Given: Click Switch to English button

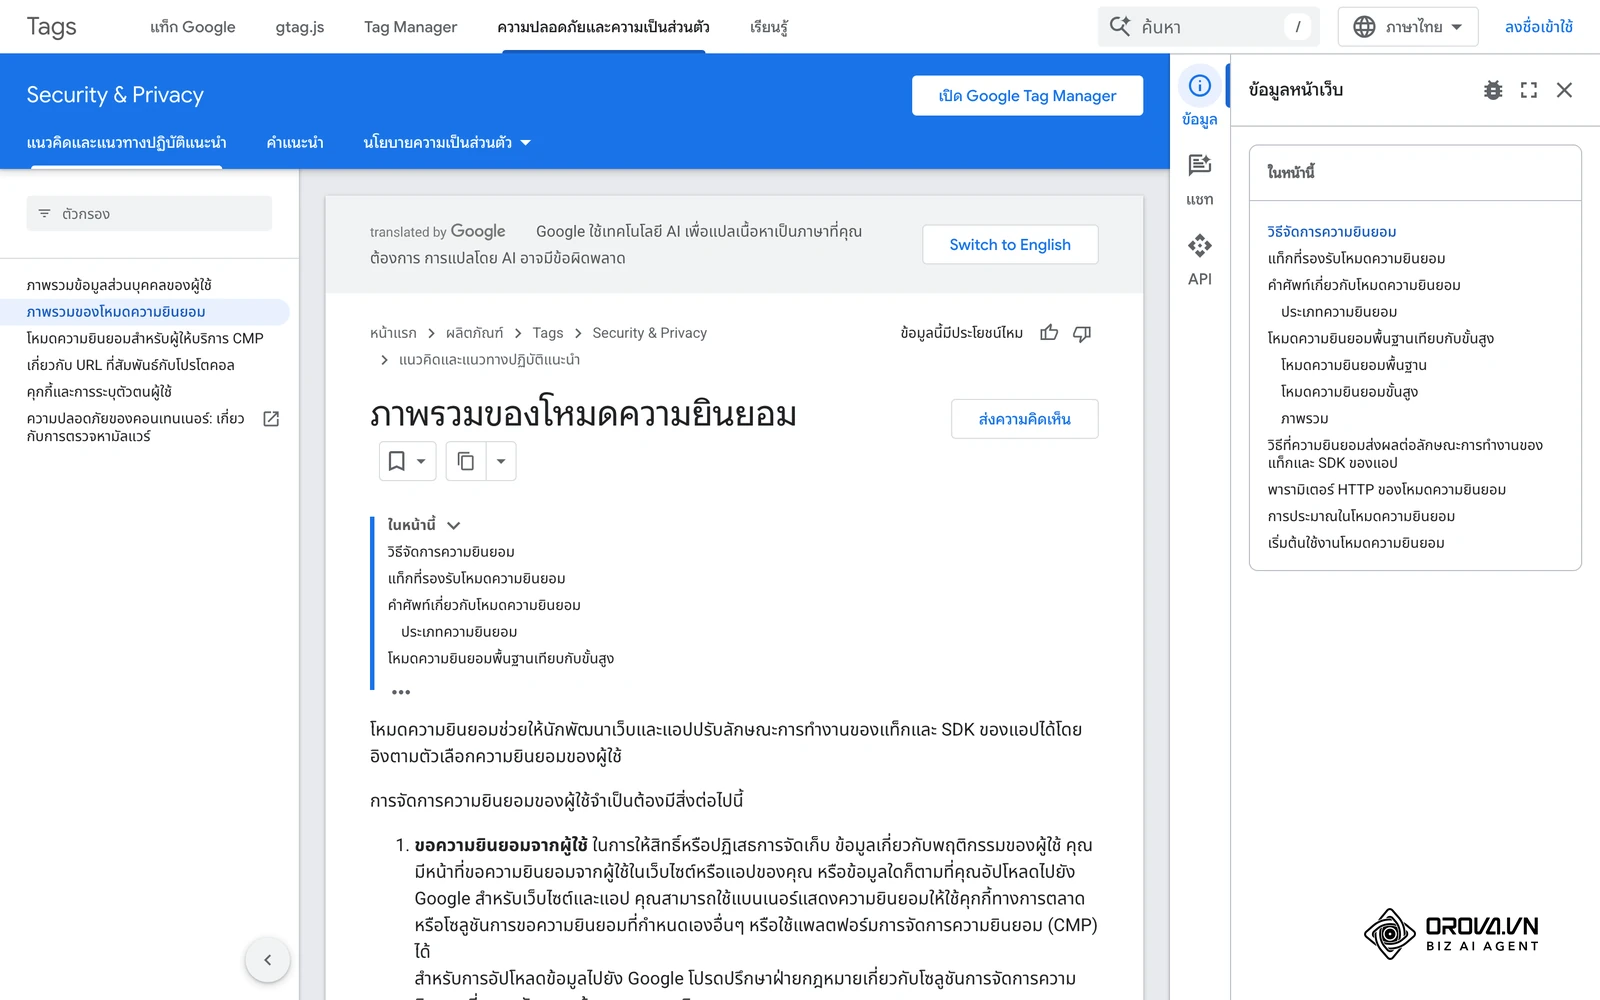Looking at the screenshot, I should tap(1010, 245).
